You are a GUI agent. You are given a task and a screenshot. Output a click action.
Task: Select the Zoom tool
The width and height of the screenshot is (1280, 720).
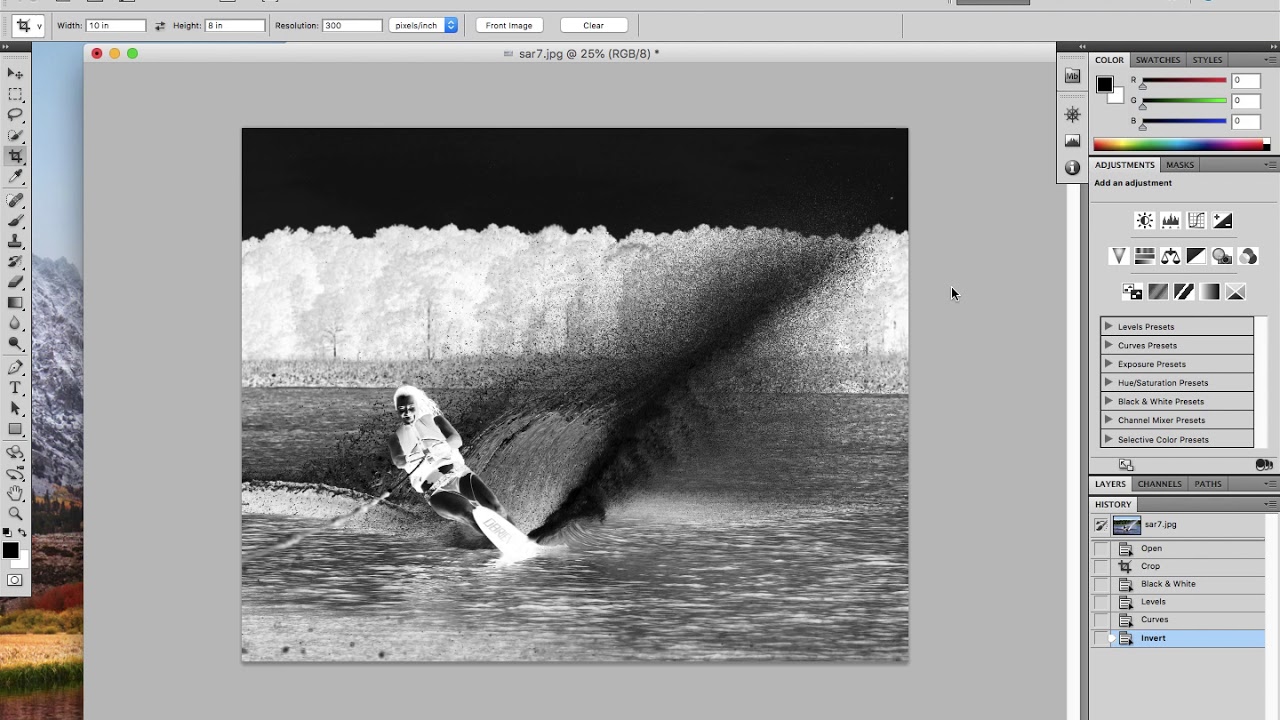(x=15, y=513)
